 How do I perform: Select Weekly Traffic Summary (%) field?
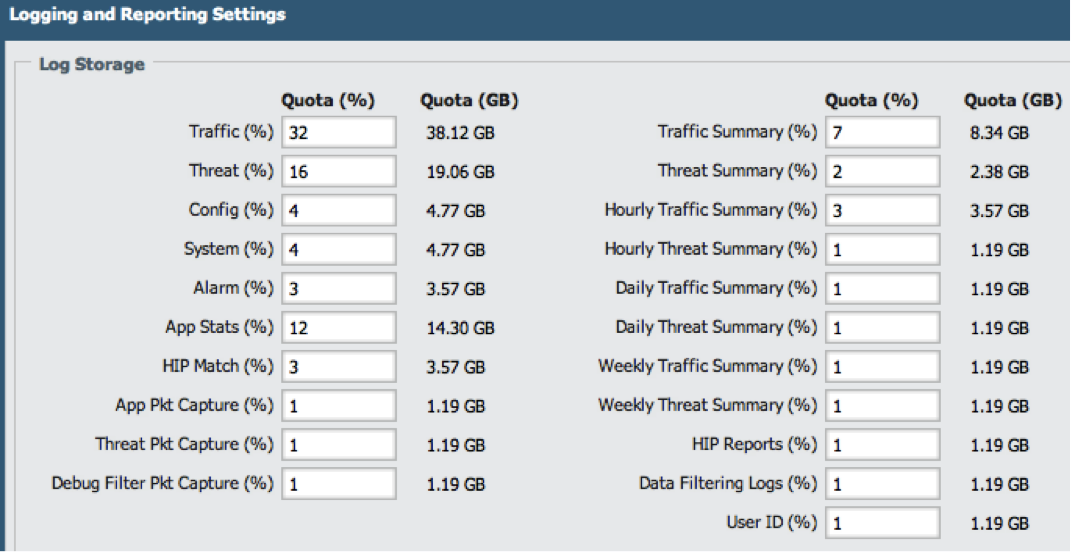[882, 366]
